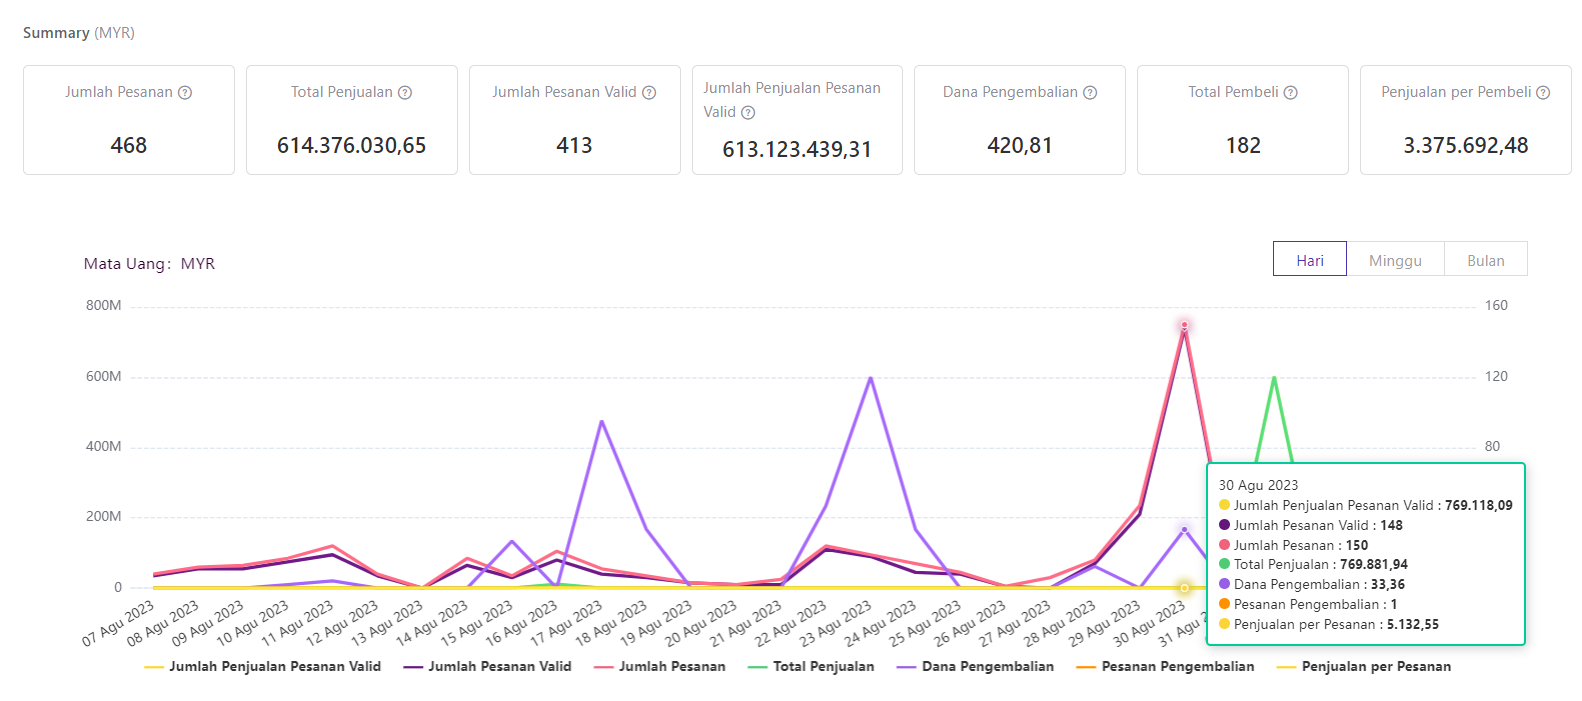Click help icon beside Jumlah Pesanan

coord(185,93)
